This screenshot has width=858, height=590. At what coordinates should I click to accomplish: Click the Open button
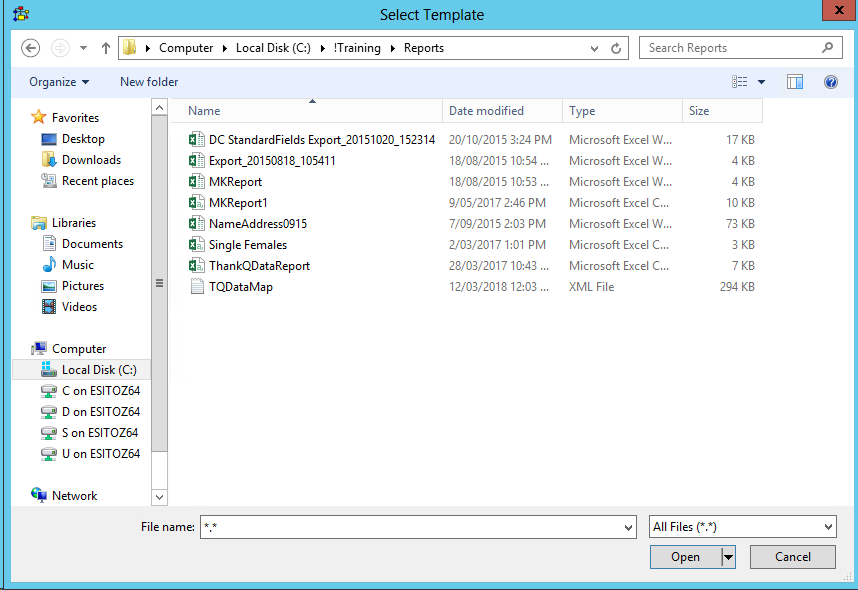point(686,557)
